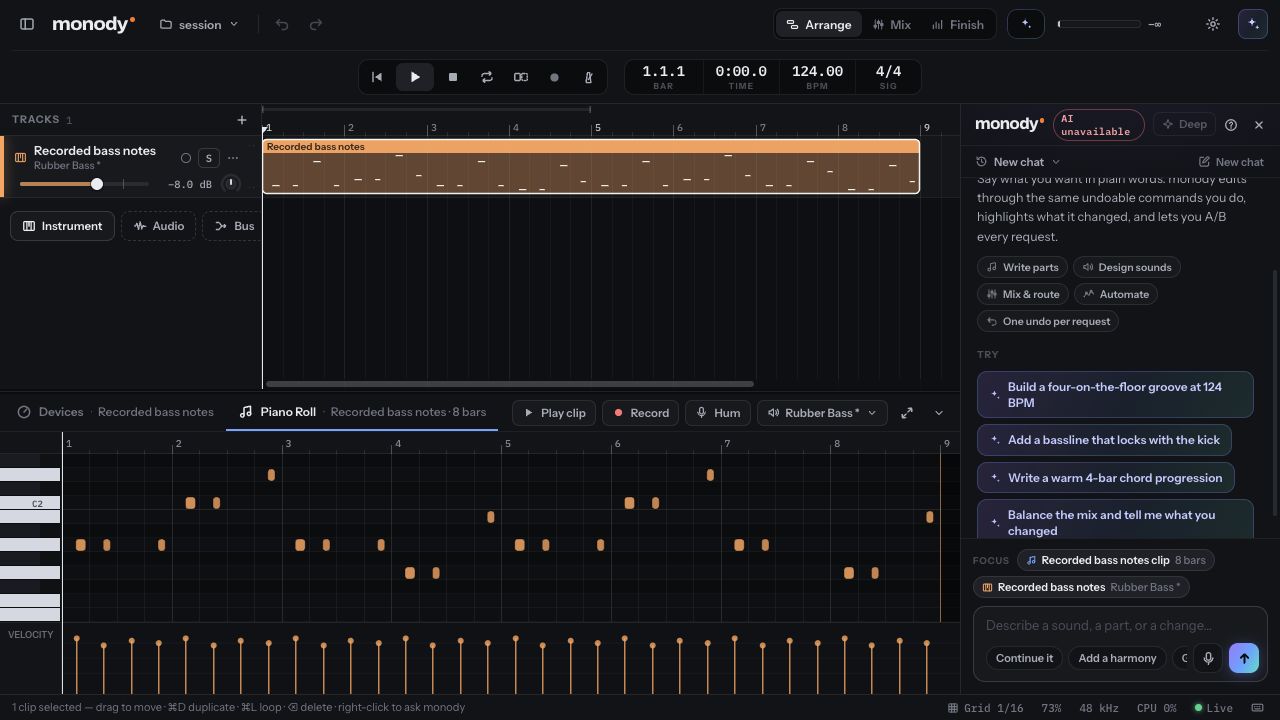Open the track options ellipsis menu

(233, 158)
